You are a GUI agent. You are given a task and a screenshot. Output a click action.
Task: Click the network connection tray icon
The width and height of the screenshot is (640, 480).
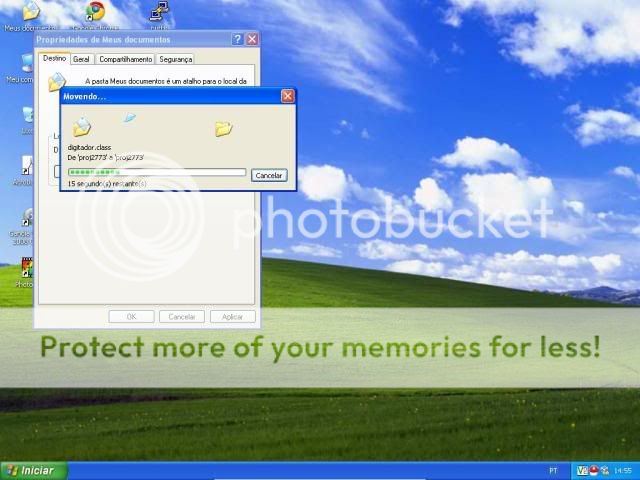[604, 471]
